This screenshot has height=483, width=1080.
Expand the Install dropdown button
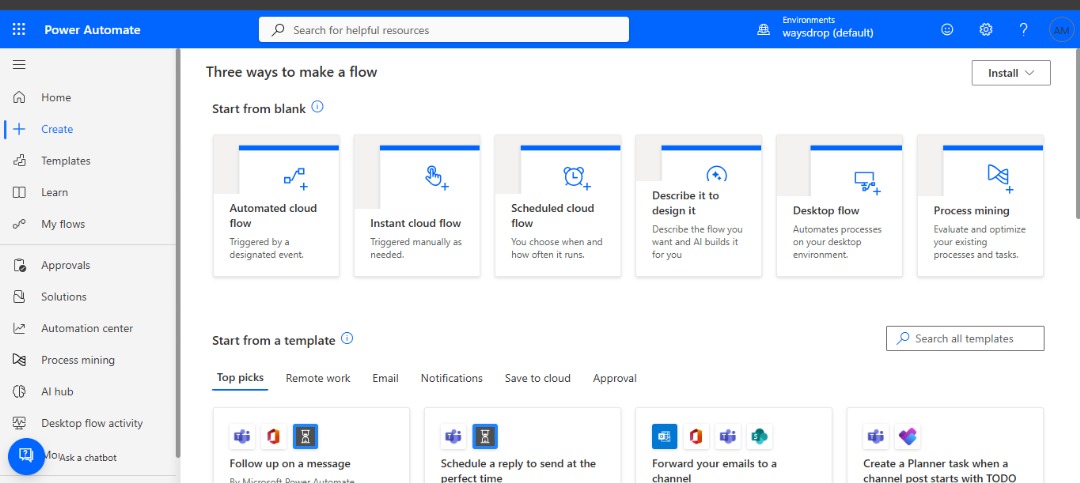click(1011, 73)
